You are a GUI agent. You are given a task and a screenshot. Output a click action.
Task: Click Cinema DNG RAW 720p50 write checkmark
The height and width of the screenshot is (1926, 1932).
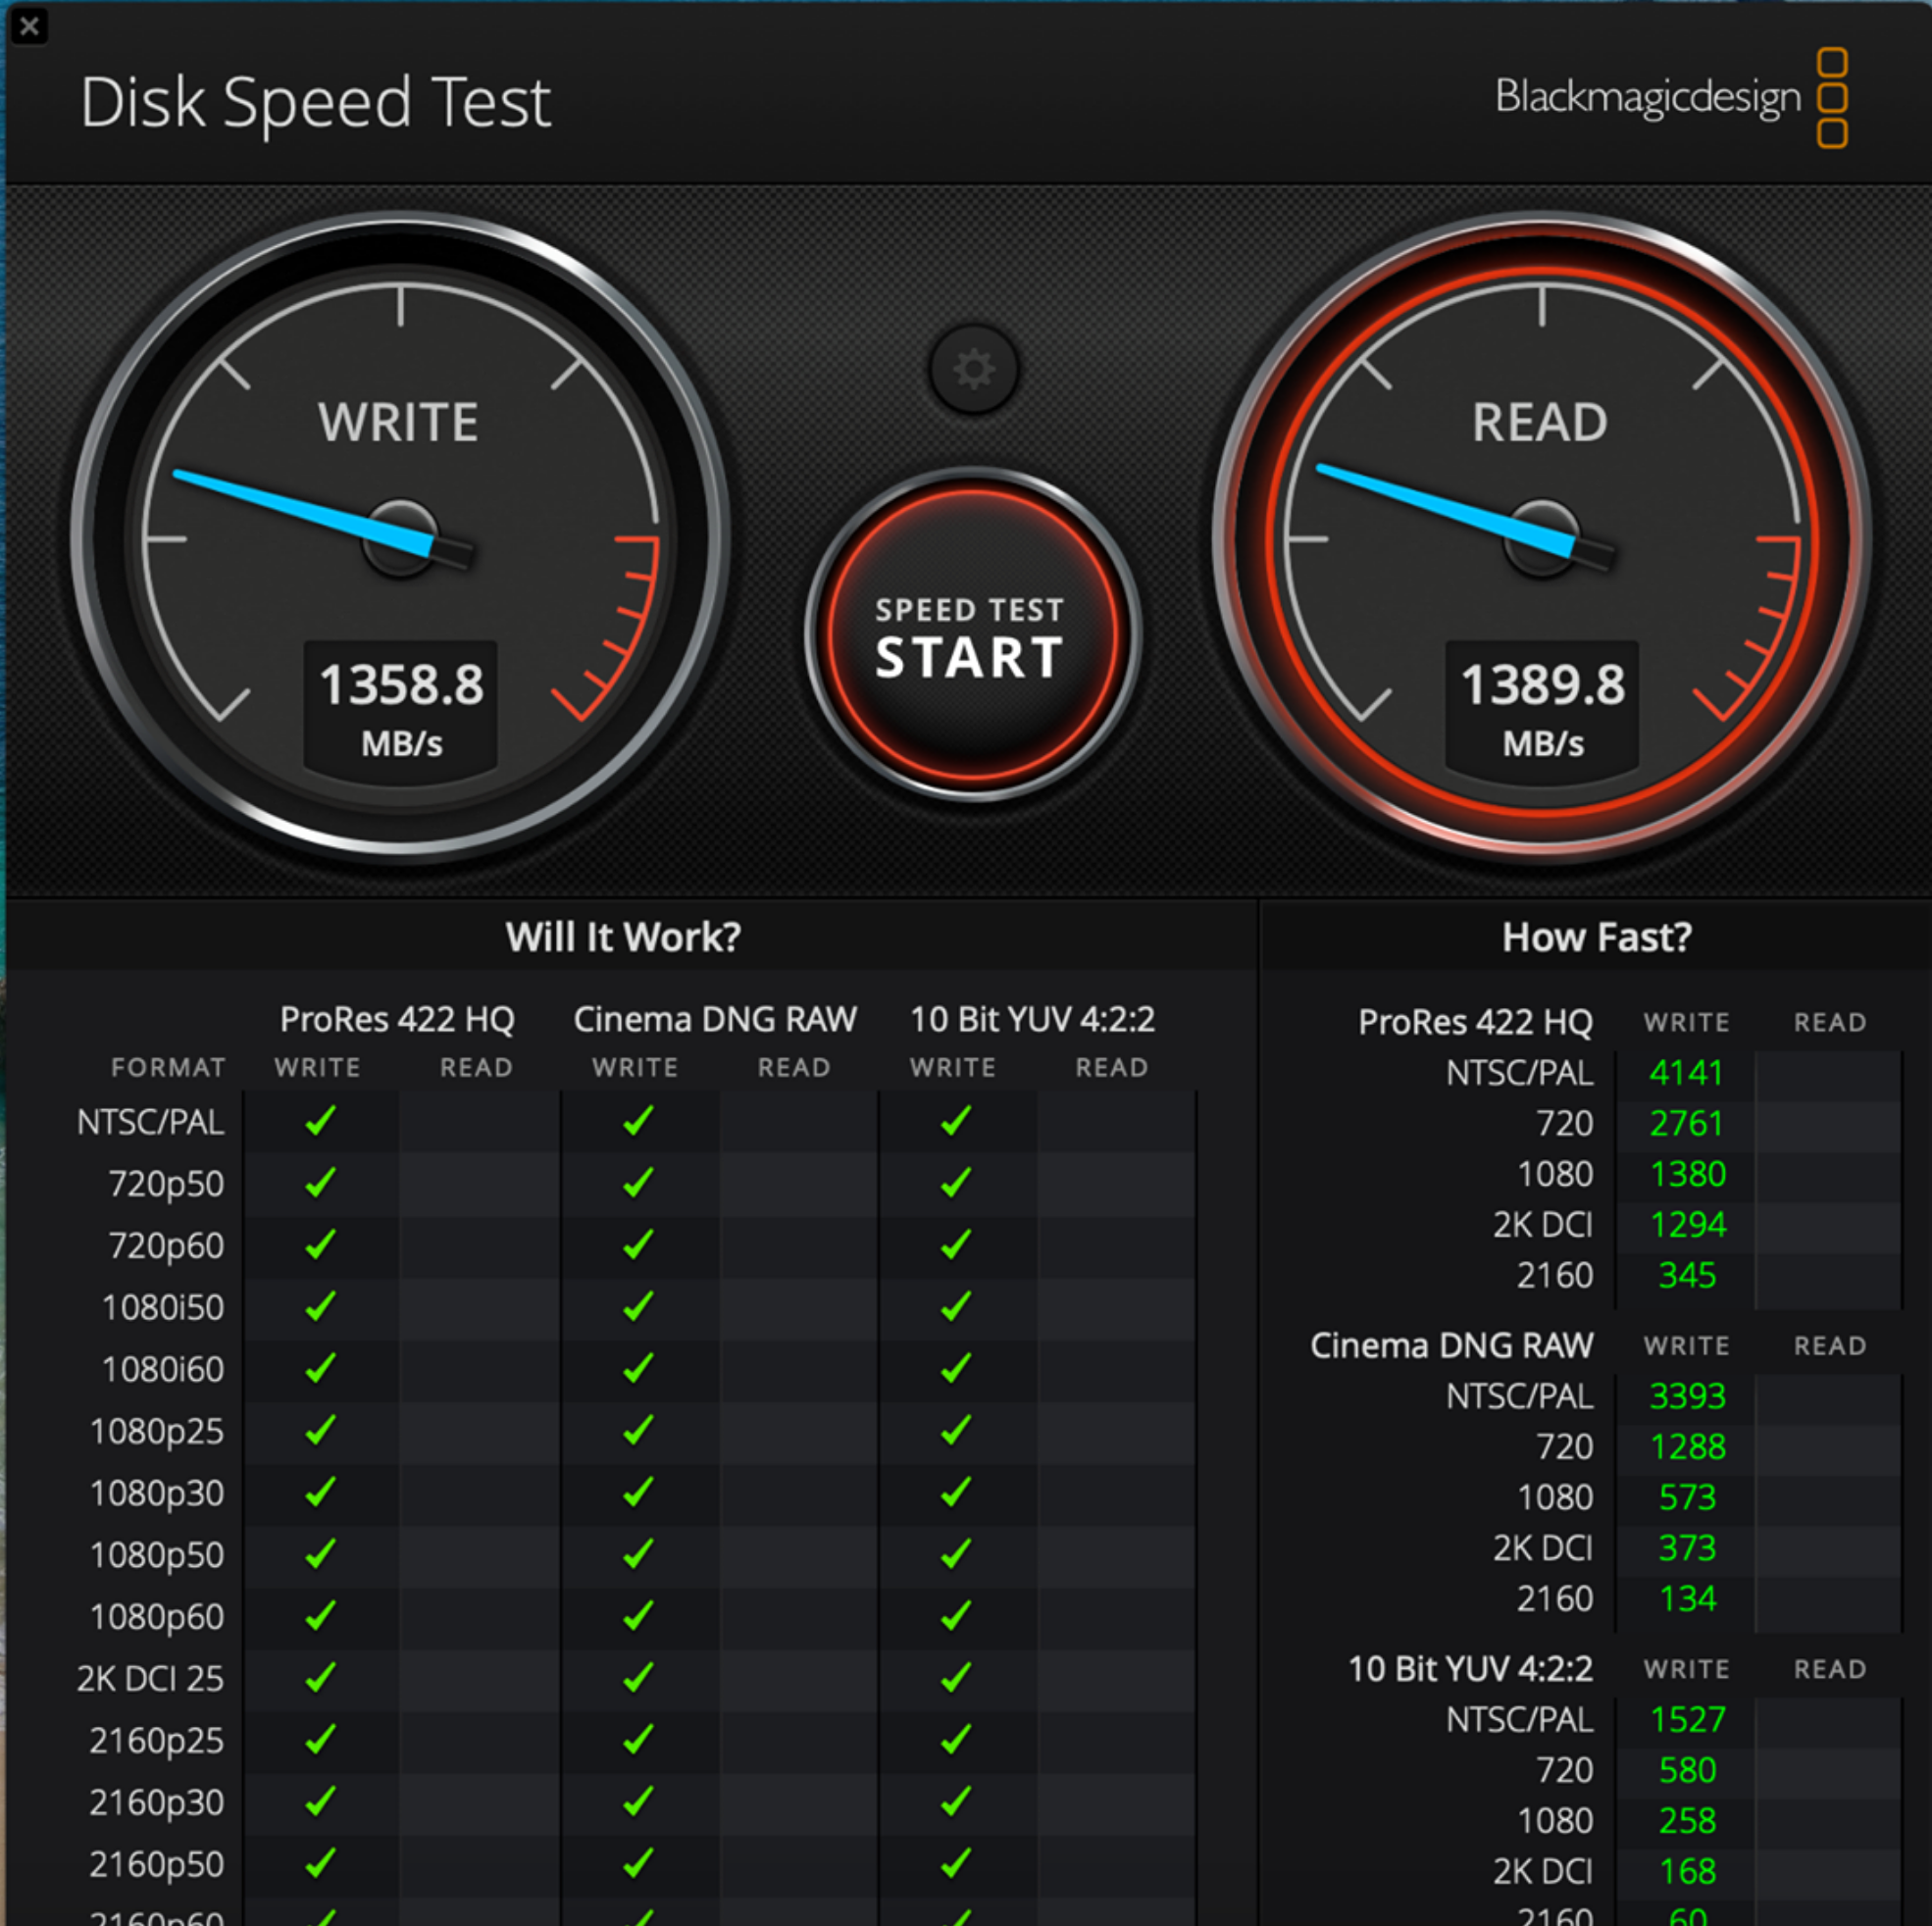(x=638, y=1183)
